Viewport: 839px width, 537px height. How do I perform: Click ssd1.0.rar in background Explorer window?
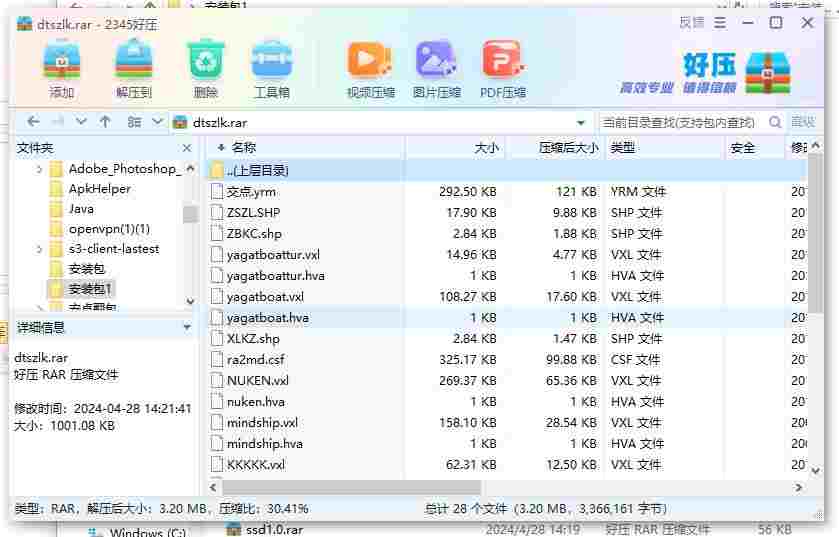274,530
